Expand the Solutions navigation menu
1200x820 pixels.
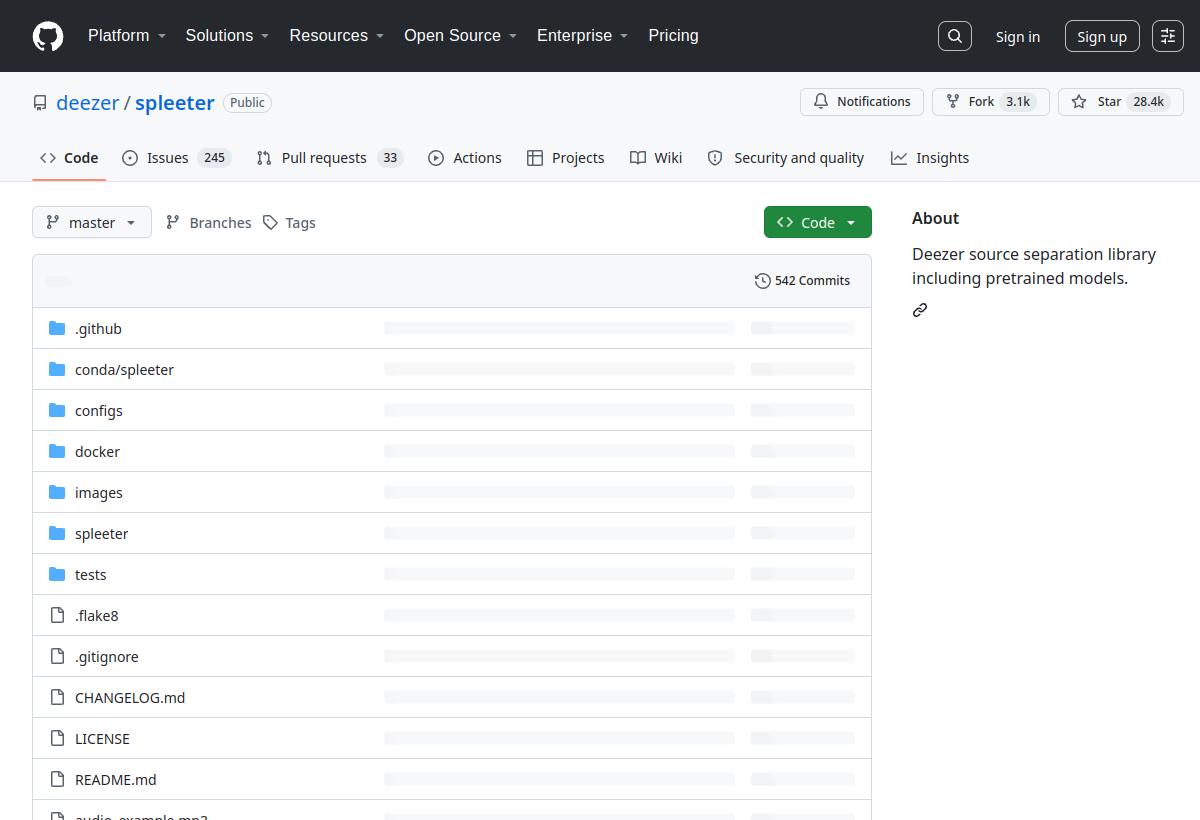(x=227, y=36)
